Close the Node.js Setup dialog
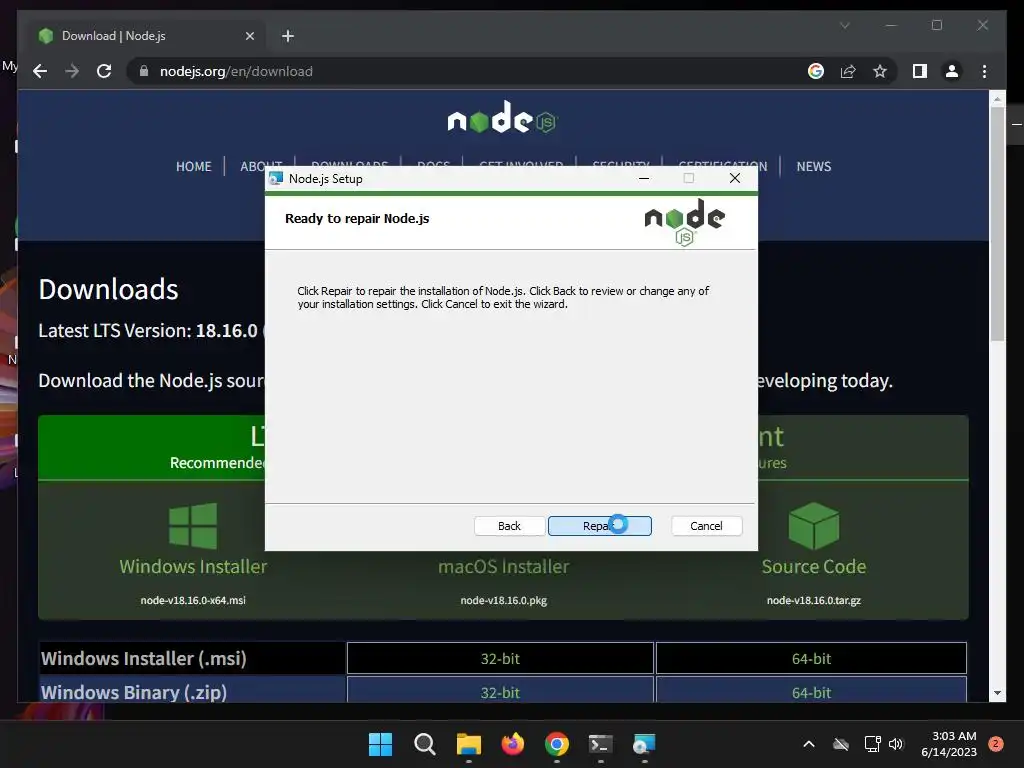The height and width of the screenshot is (768, 1024). pyautogui.click(x=735, y=178)
